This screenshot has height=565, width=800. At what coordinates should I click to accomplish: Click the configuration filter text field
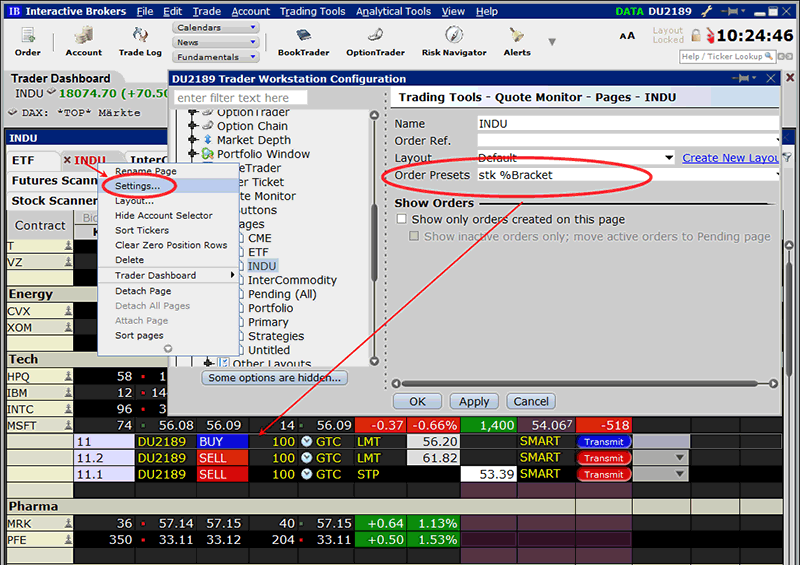[240, 97]
